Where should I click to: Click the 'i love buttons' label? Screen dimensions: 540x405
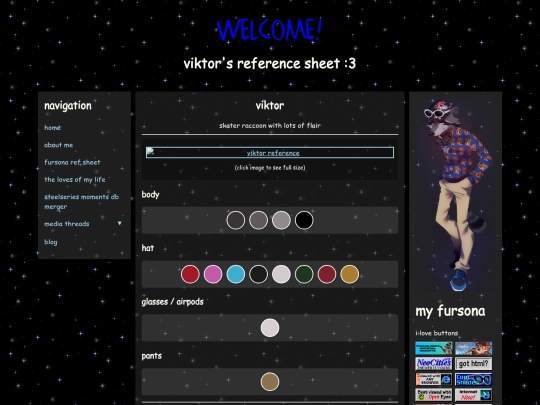[437, 333]
